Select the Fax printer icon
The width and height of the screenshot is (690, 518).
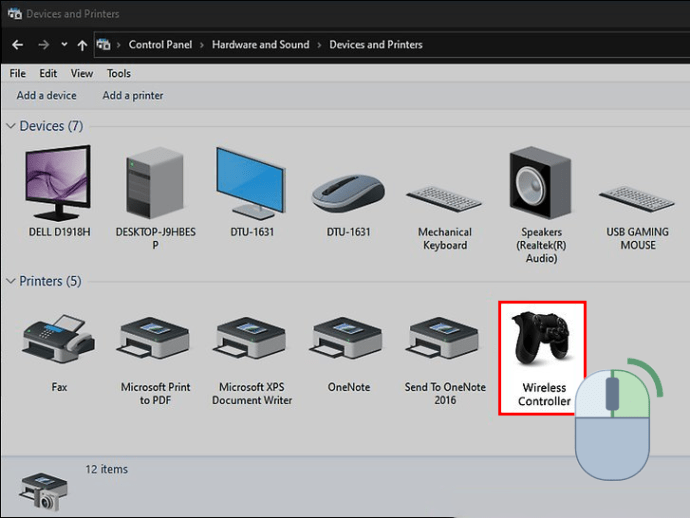point(59,339)
